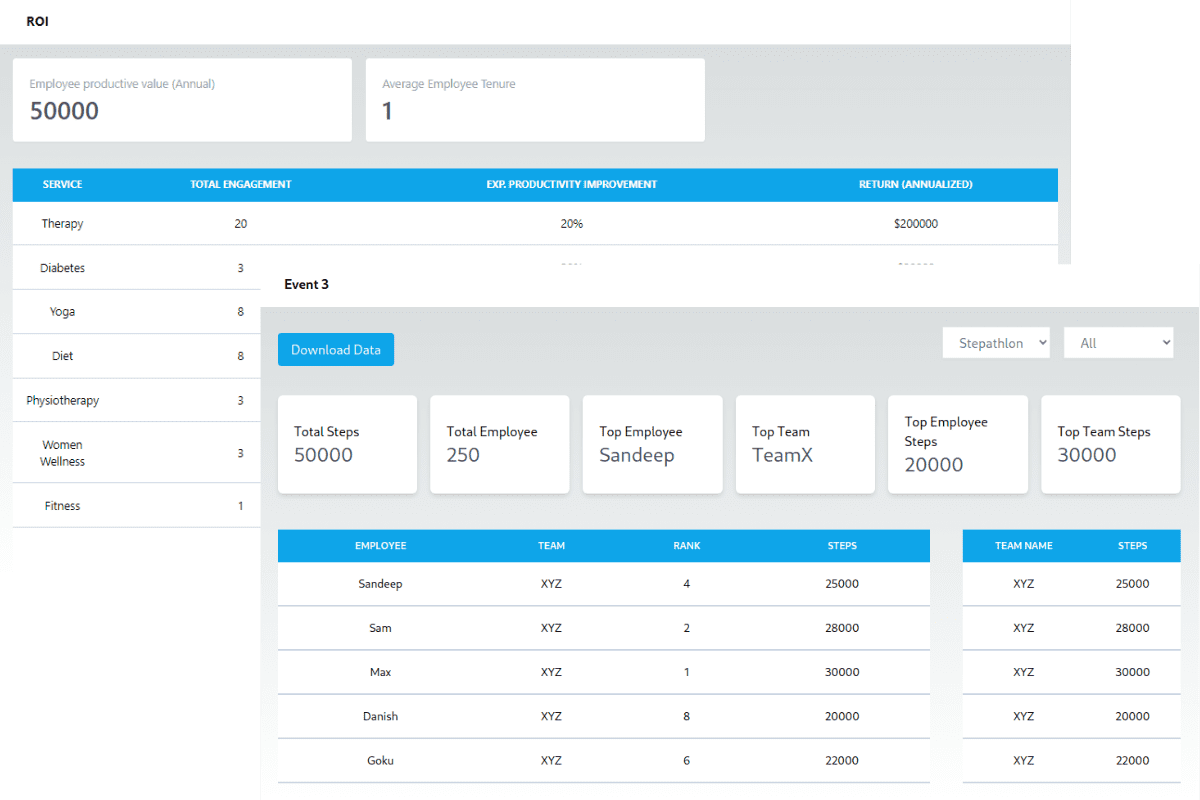
Task: Expand the All filter dropdown
Action: click(1119, 343)
